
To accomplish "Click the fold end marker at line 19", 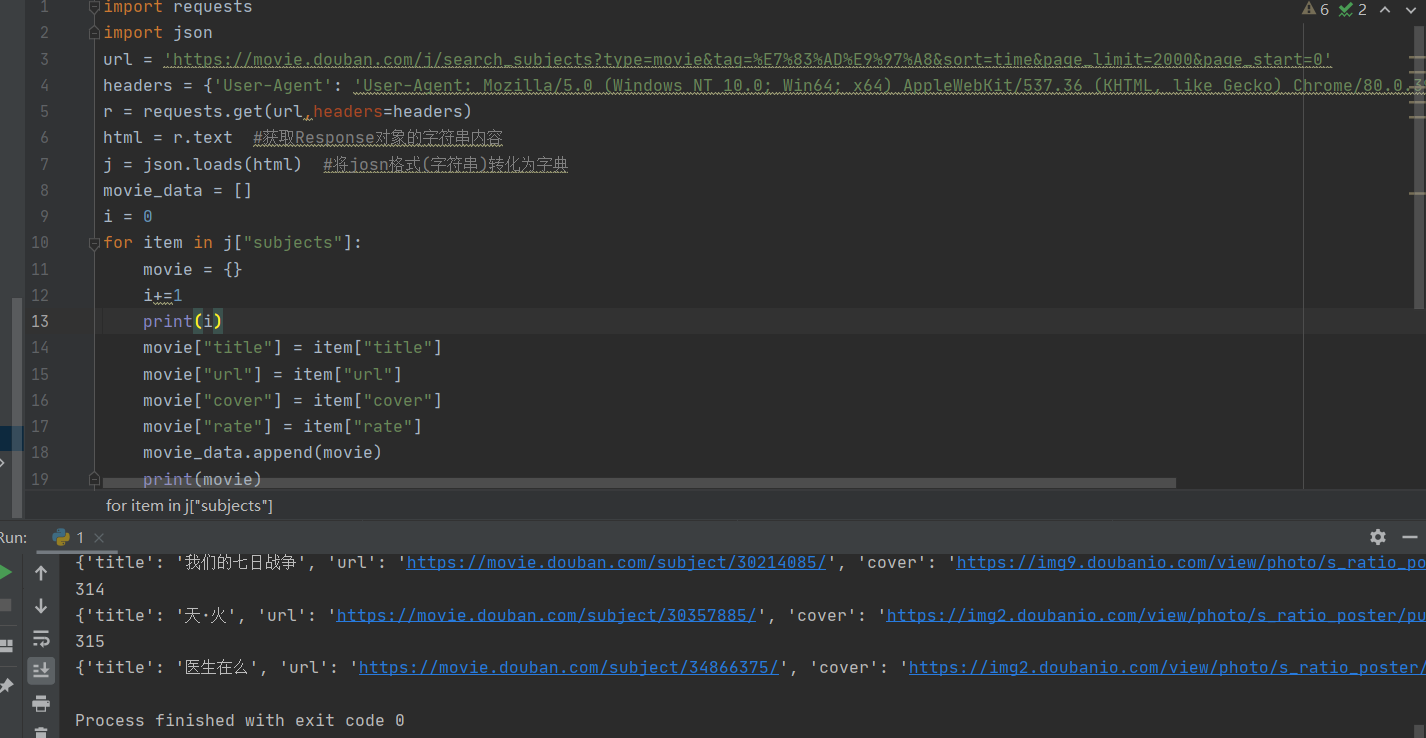I will 94,479.
